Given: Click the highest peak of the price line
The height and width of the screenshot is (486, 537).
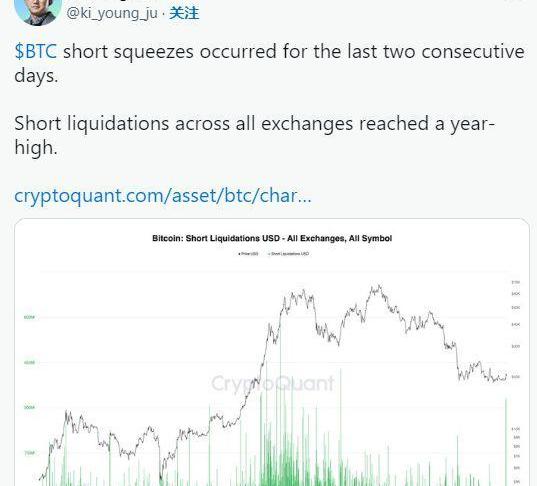Looking at the screenshot, I should (379, 285).
